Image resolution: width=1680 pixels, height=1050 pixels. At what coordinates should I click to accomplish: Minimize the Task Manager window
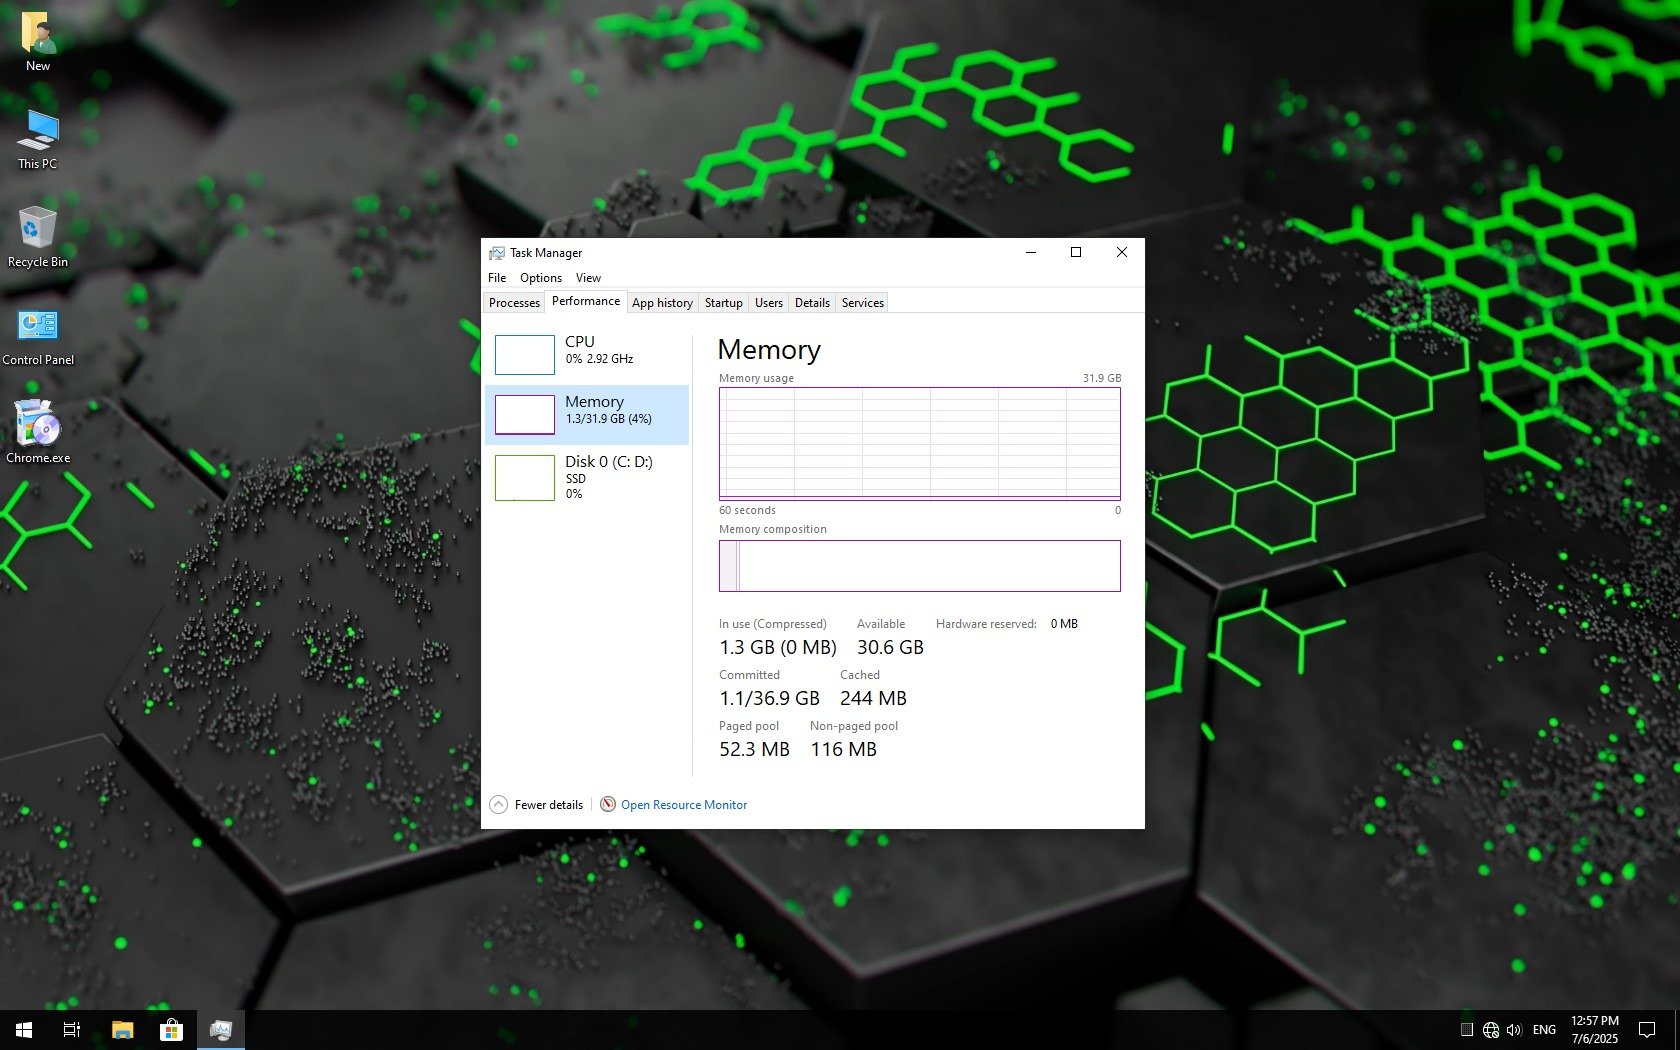pos(1030,253)
